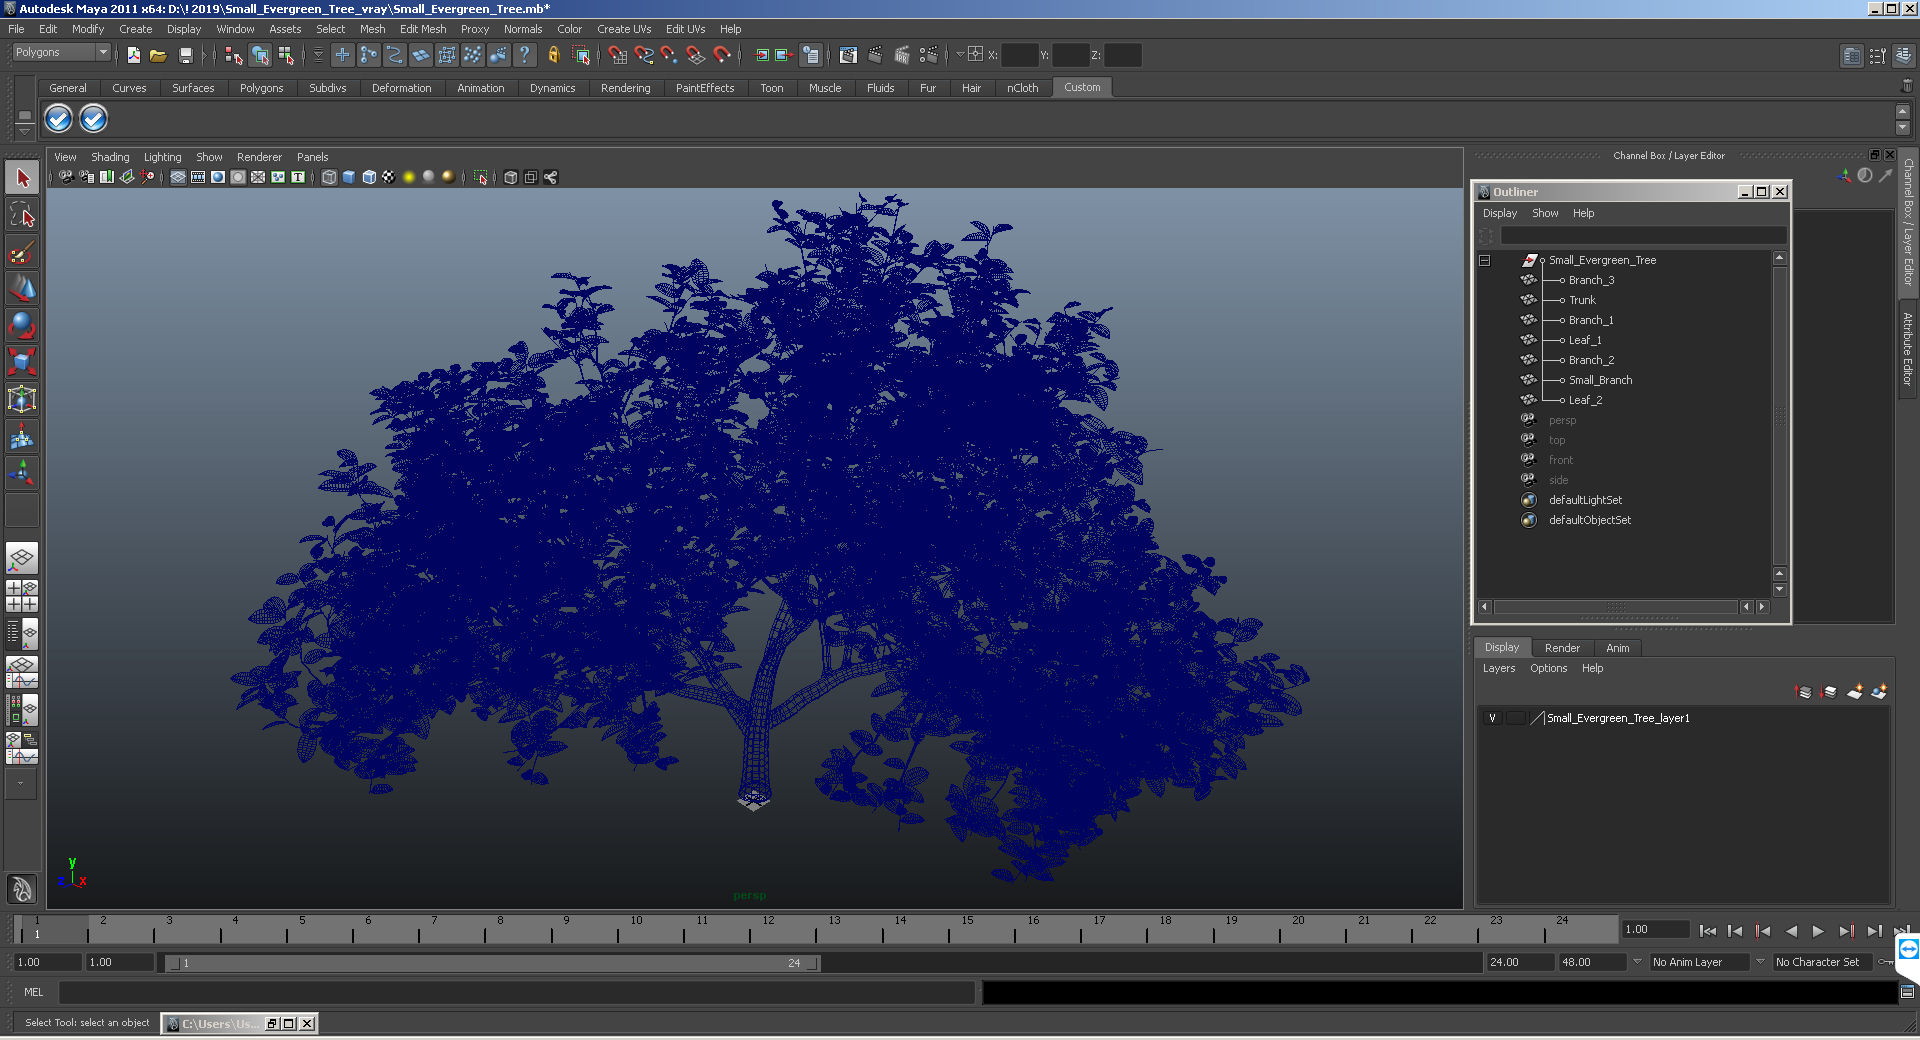Open the Edit Mesh menu
1920x1040 pixels.
coord(423,29)
